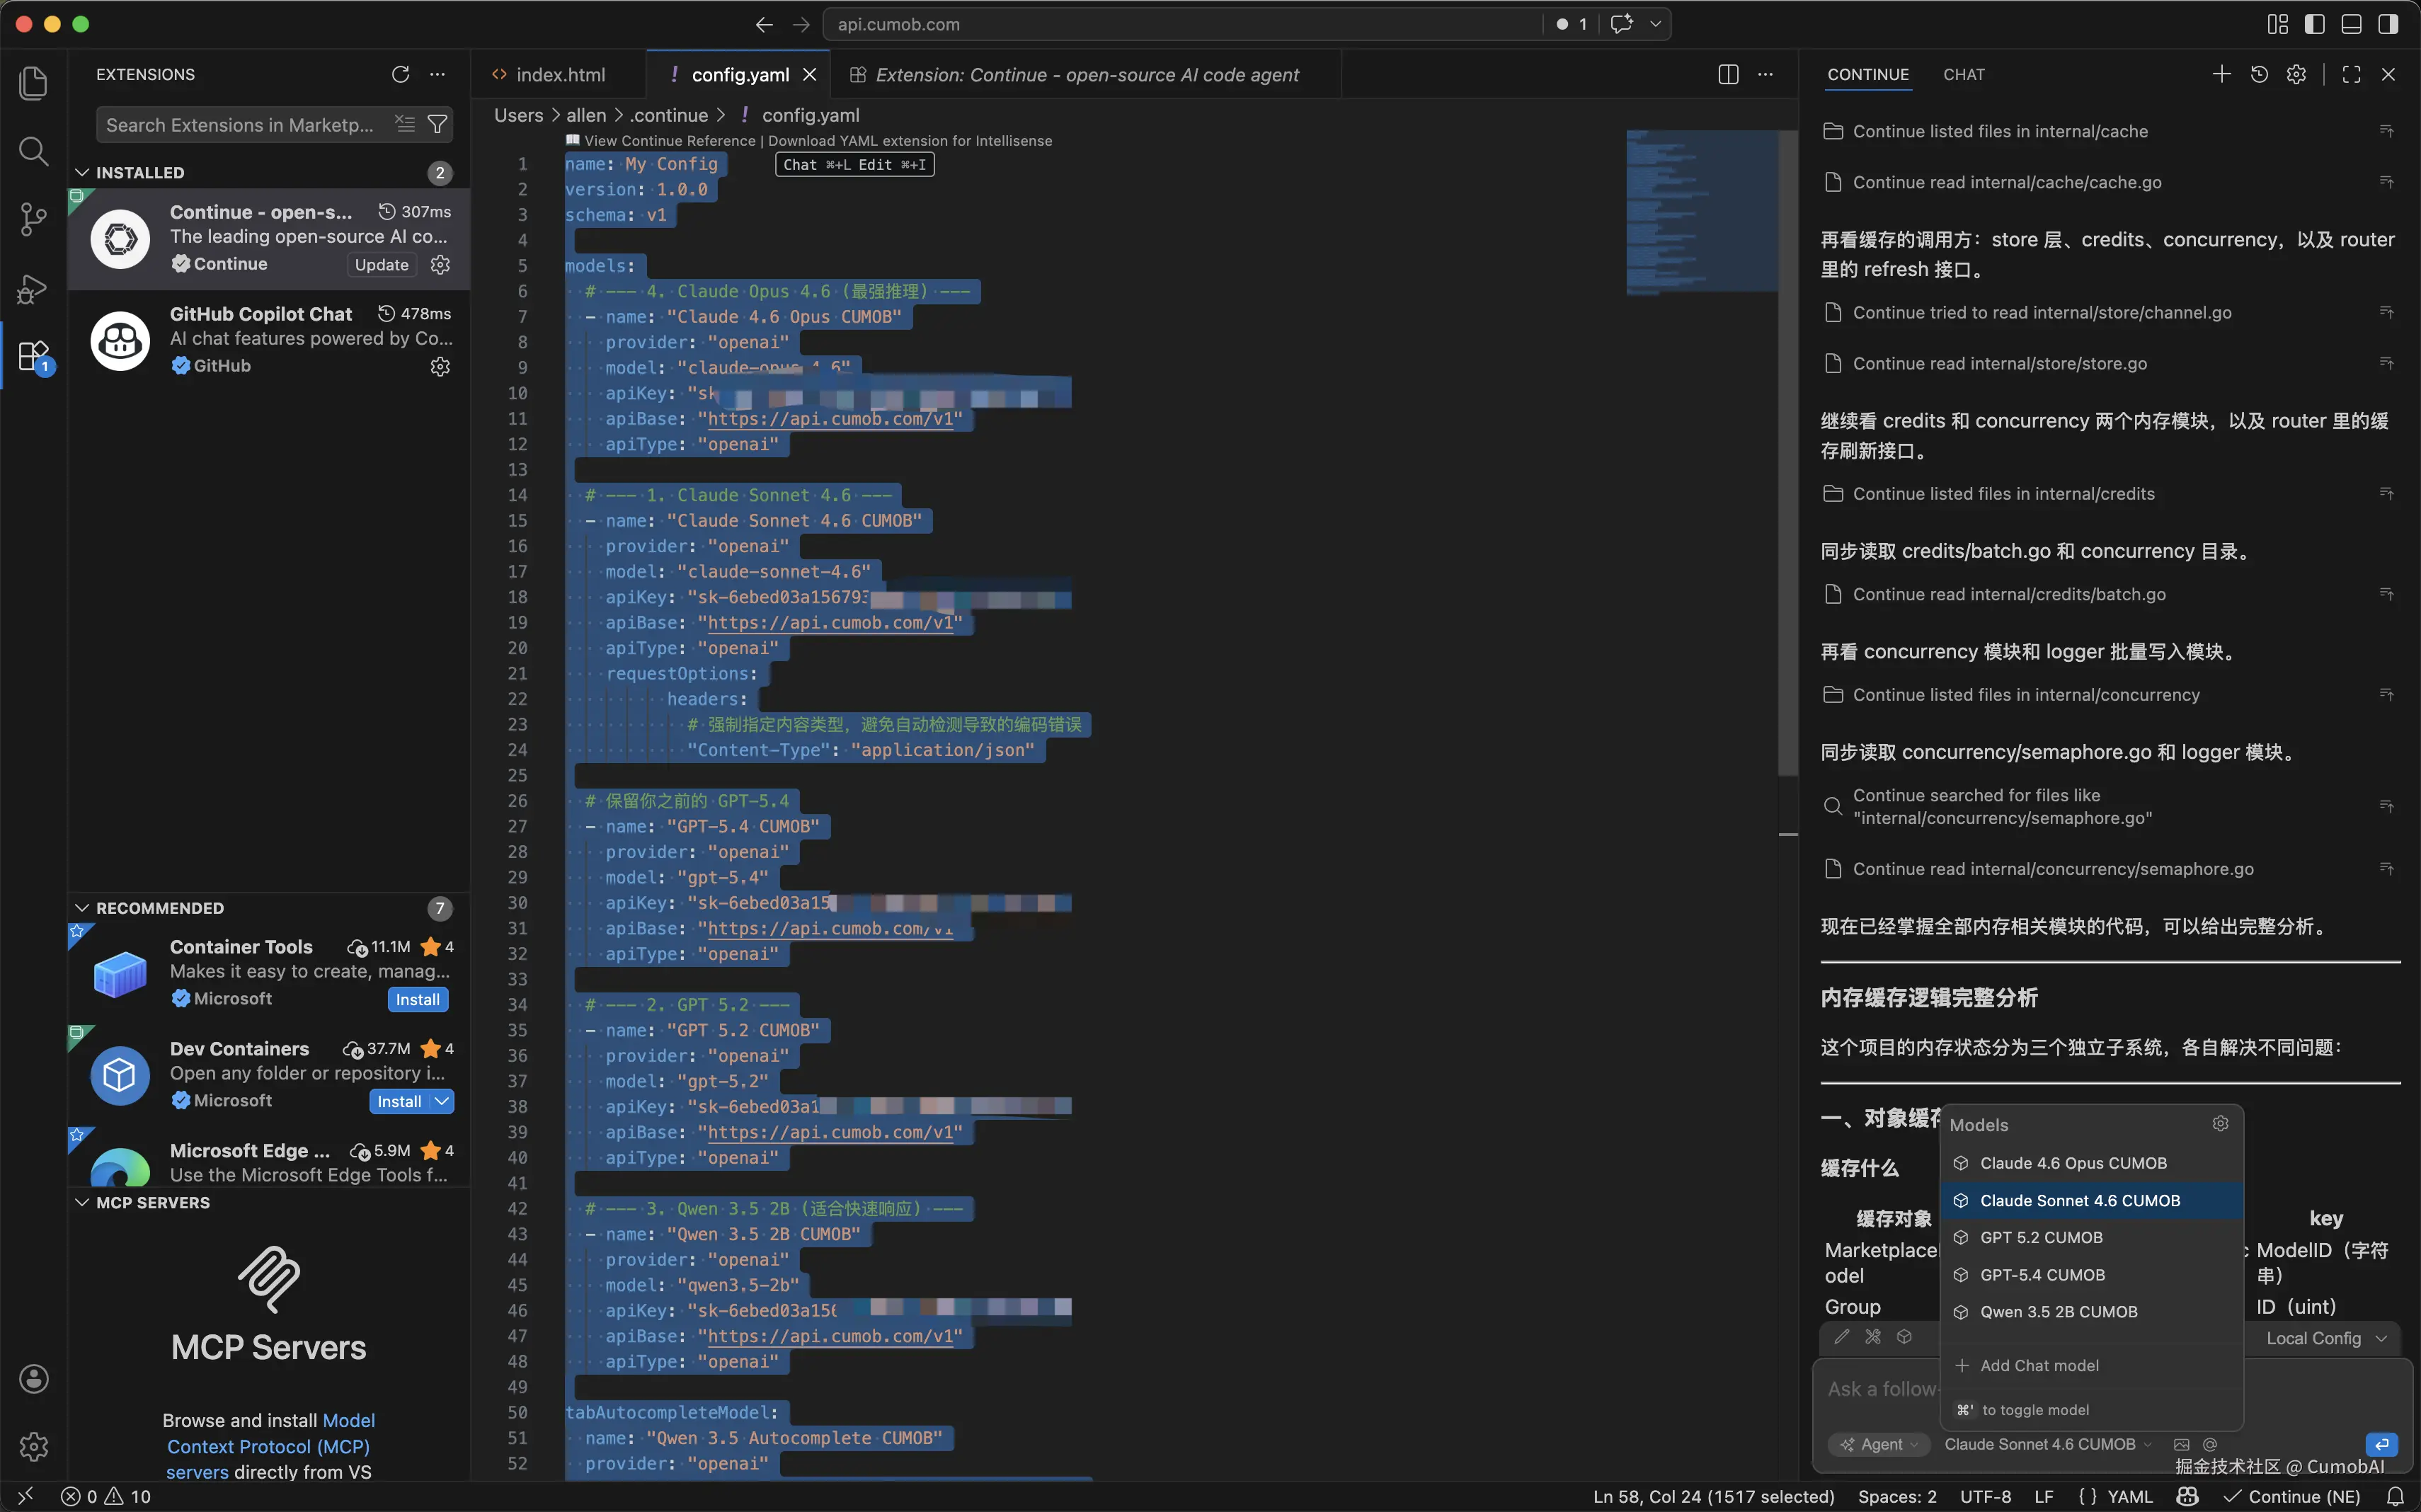Update the Continue extension
Screen dimensions: 2421x1512
381,264
